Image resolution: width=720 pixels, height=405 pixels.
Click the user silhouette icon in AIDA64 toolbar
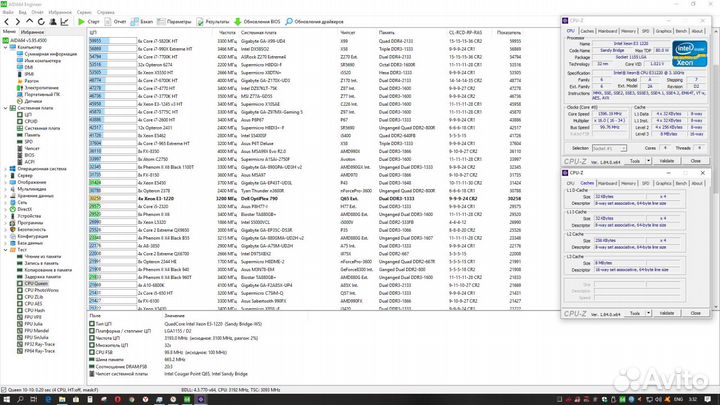coord(53,22)
